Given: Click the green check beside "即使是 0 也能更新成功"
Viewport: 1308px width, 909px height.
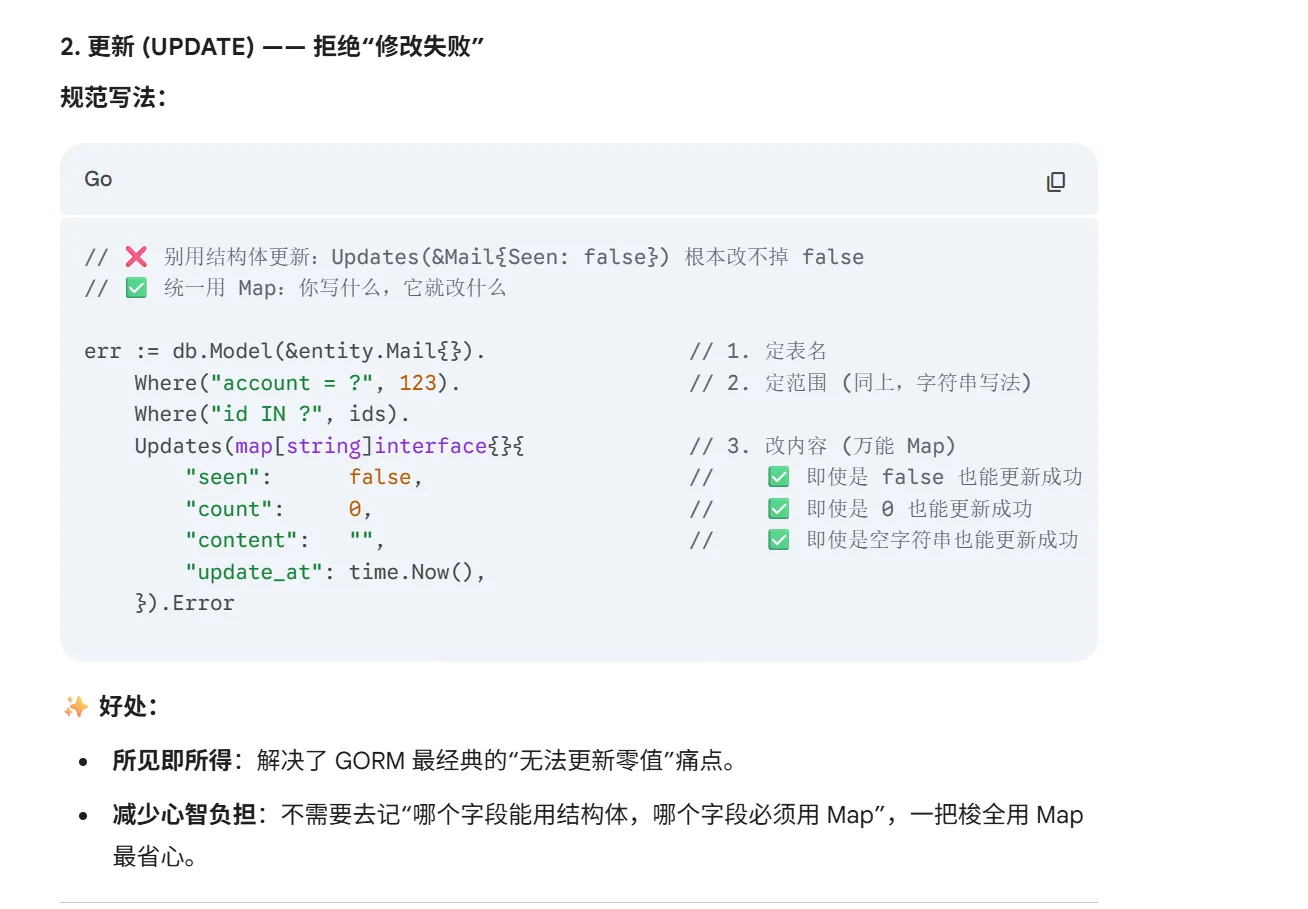Looking at the screenshot, I should point(778,509).
